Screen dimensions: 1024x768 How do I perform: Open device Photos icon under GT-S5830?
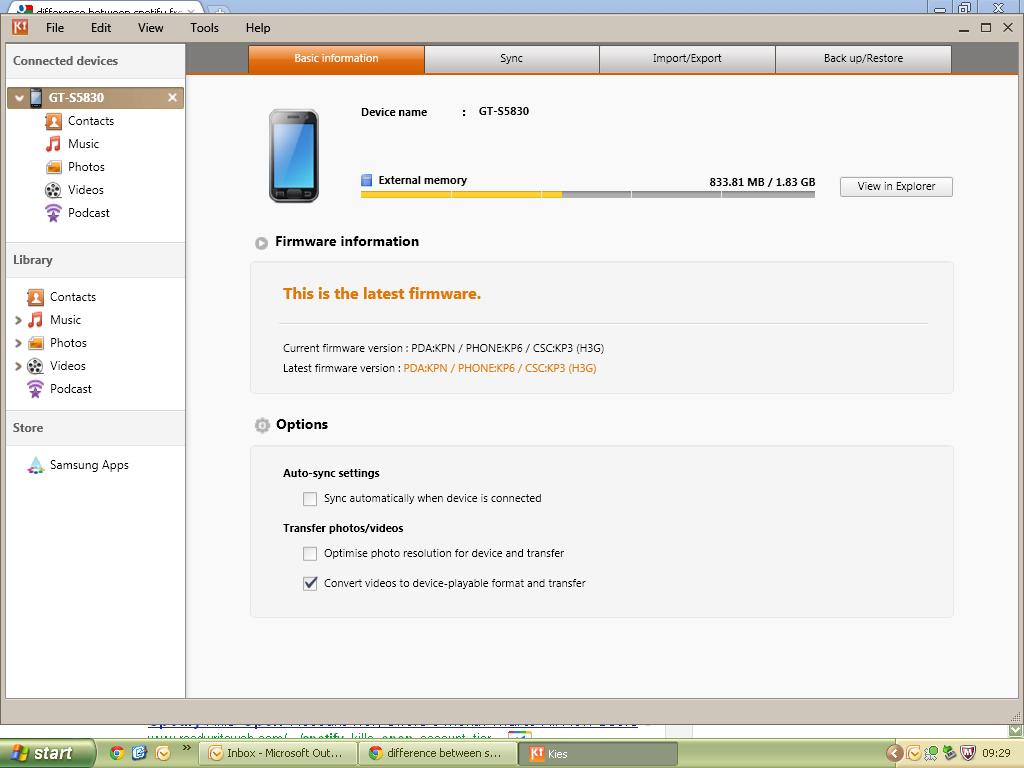(x=54, y=167)
